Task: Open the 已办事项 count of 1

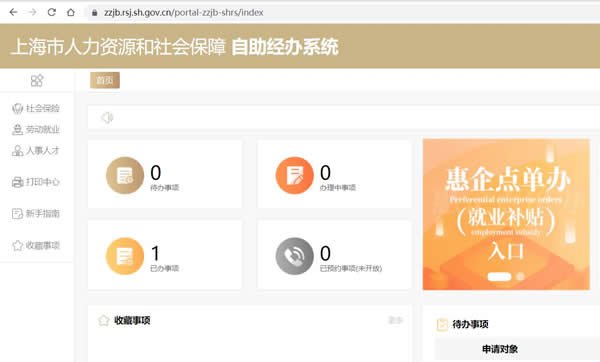Action: tap(155, 253)
